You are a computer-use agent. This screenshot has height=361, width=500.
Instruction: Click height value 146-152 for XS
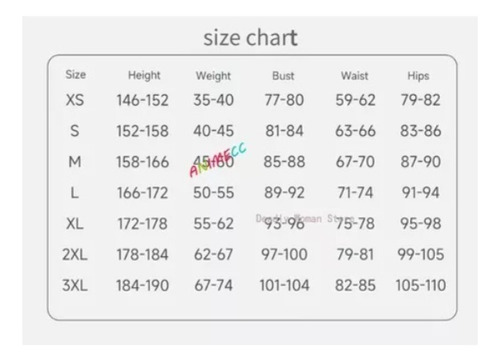[x=143, y=100]
